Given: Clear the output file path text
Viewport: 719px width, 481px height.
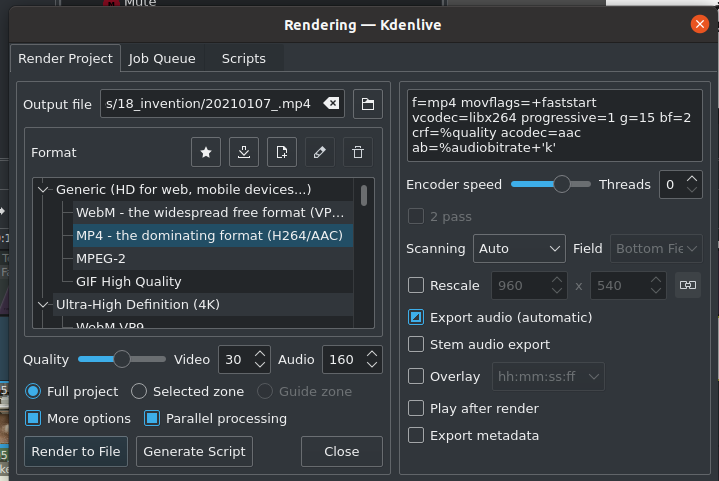Looking at the screenshot, I should coord(331,104).
